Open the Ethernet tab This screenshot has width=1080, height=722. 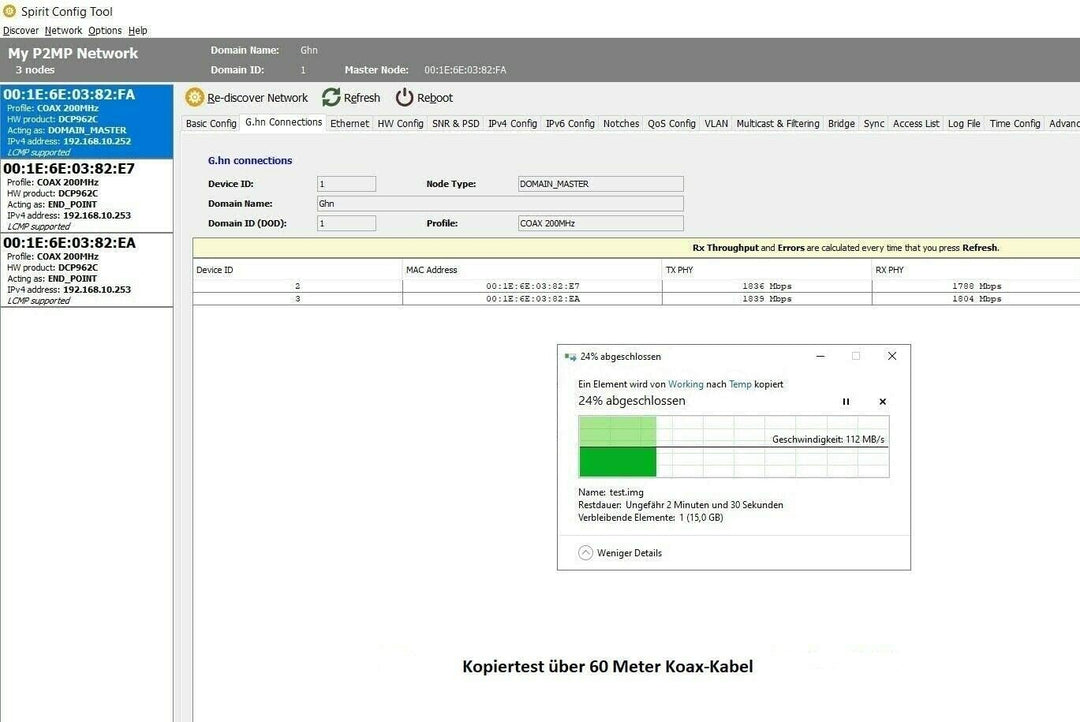(x=349, y=123)
